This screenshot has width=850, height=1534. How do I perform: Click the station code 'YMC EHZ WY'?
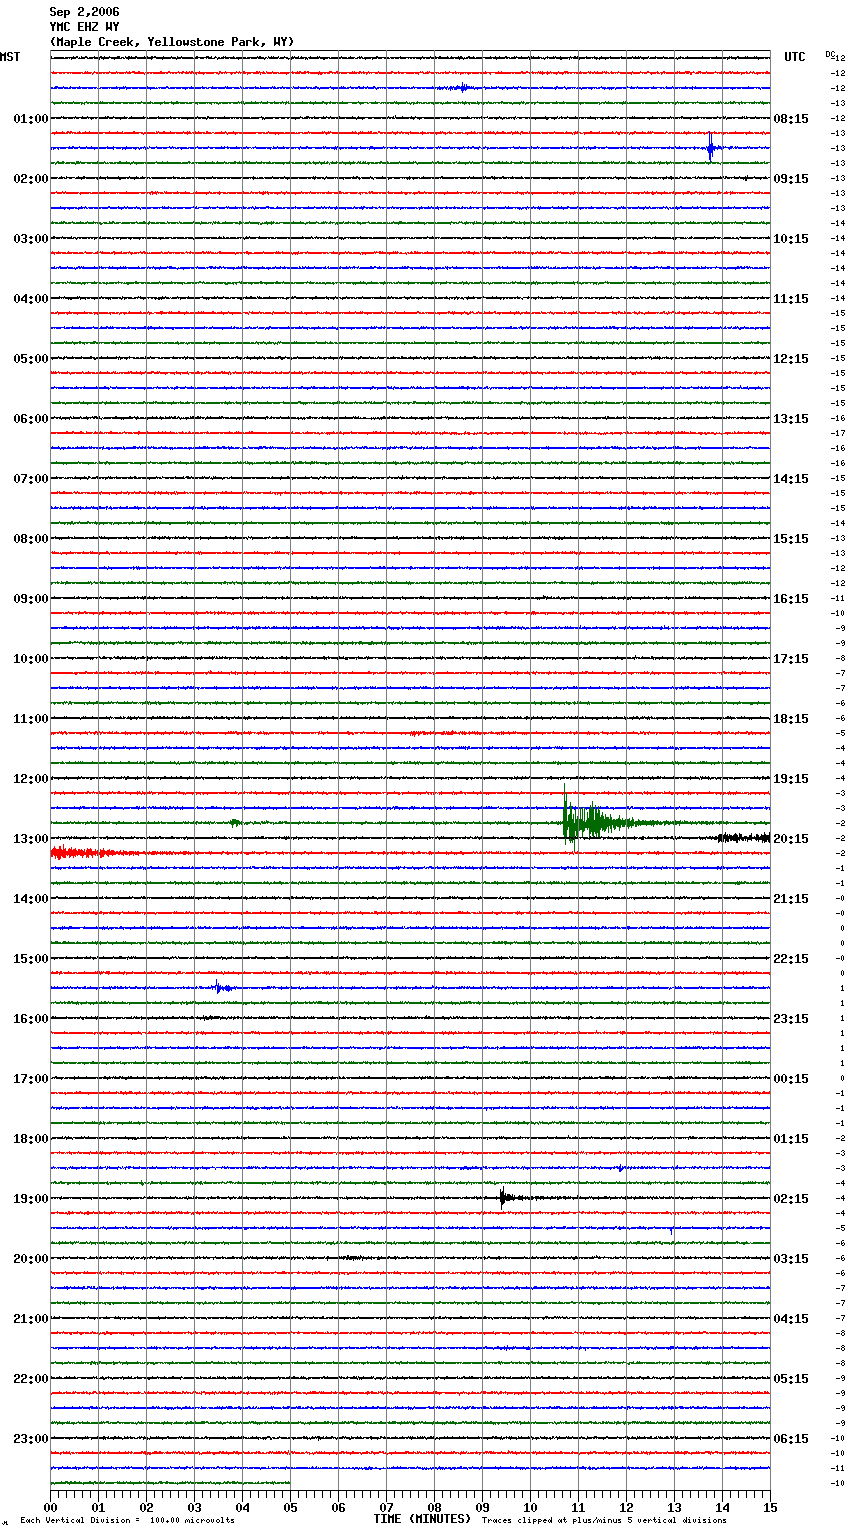(84, 27)
